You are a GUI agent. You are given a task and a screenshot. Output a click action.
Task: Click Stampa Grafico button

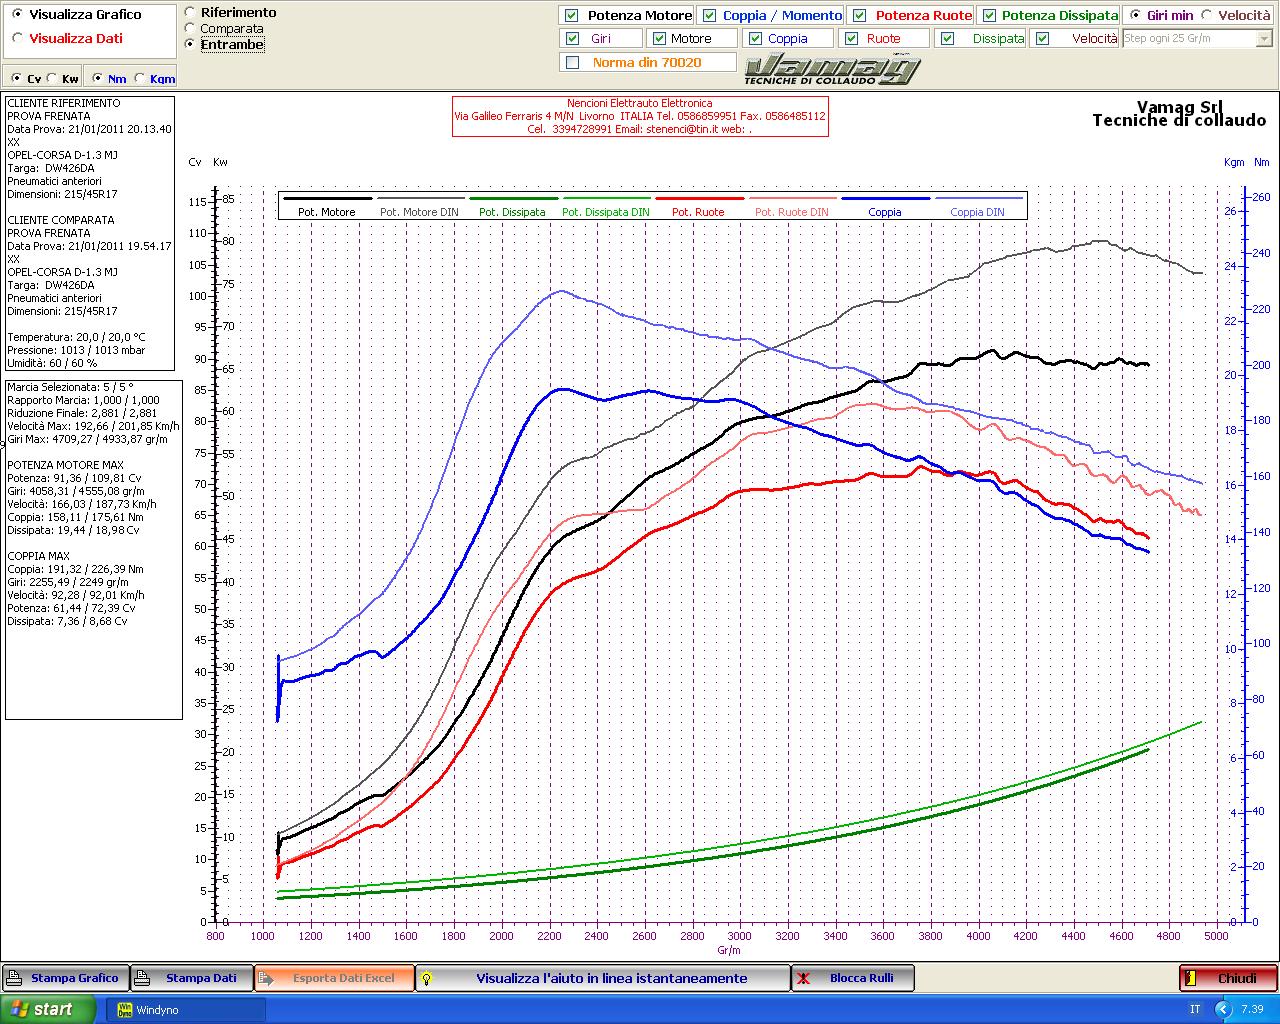(65, 978)
